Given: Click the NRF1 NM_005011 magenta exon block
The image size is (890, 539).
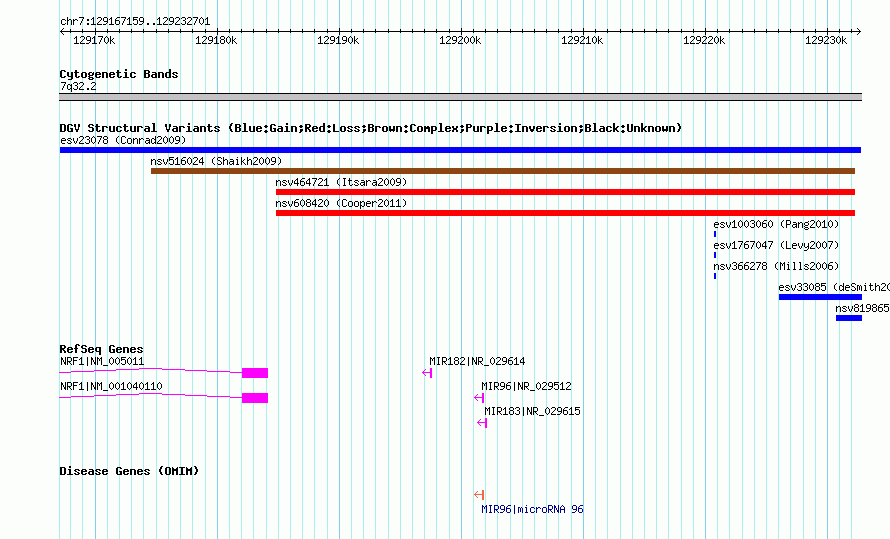Looking at the screenshot, I should 255,373.
